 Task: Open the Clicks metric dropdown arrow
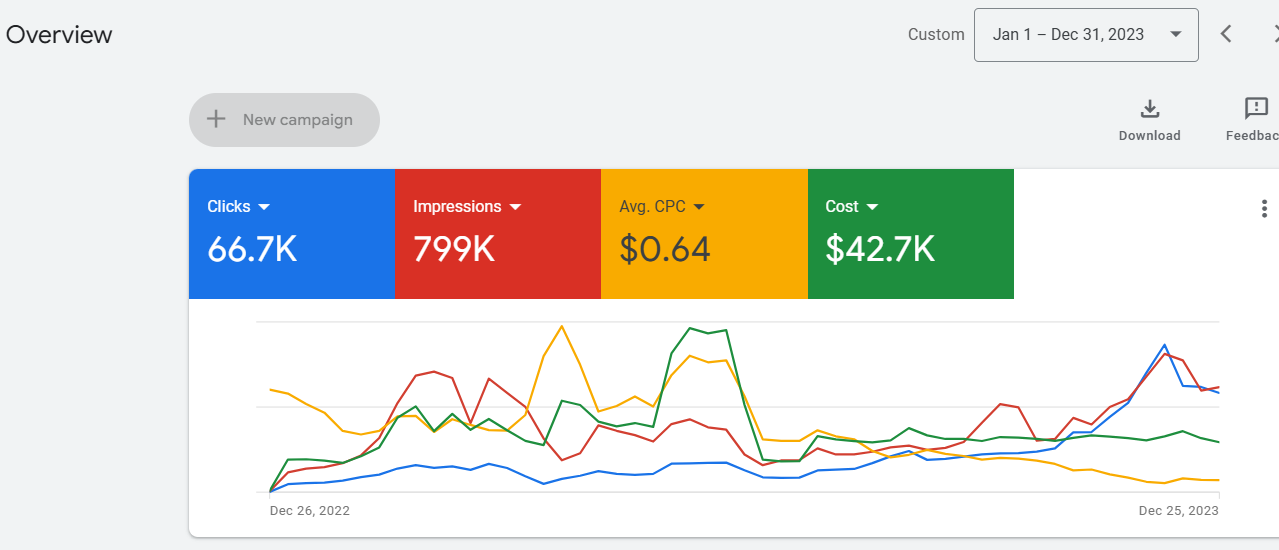coord(265,207)
